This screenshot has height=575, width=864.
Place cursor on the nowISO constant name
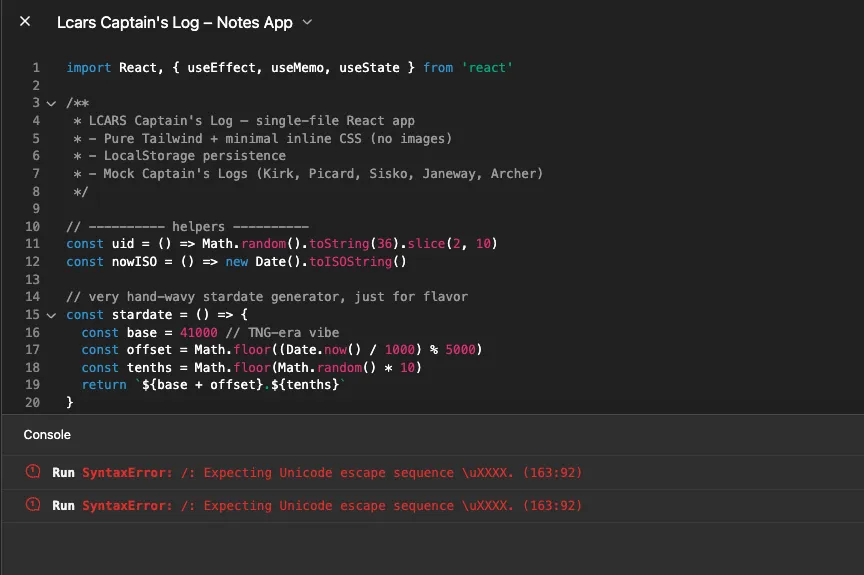tap(130, 262)
